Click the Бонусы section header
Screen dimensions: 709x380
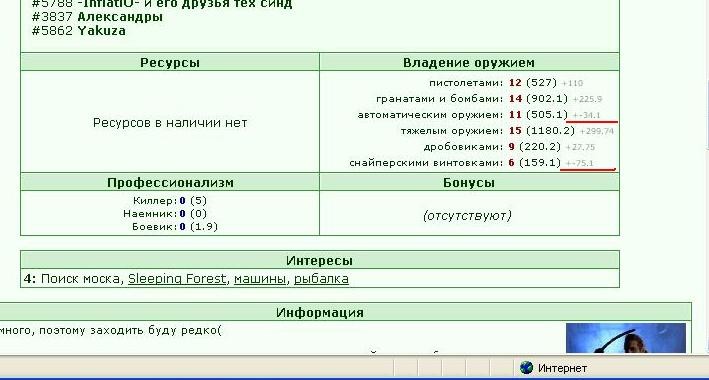[x=469, y=182]
